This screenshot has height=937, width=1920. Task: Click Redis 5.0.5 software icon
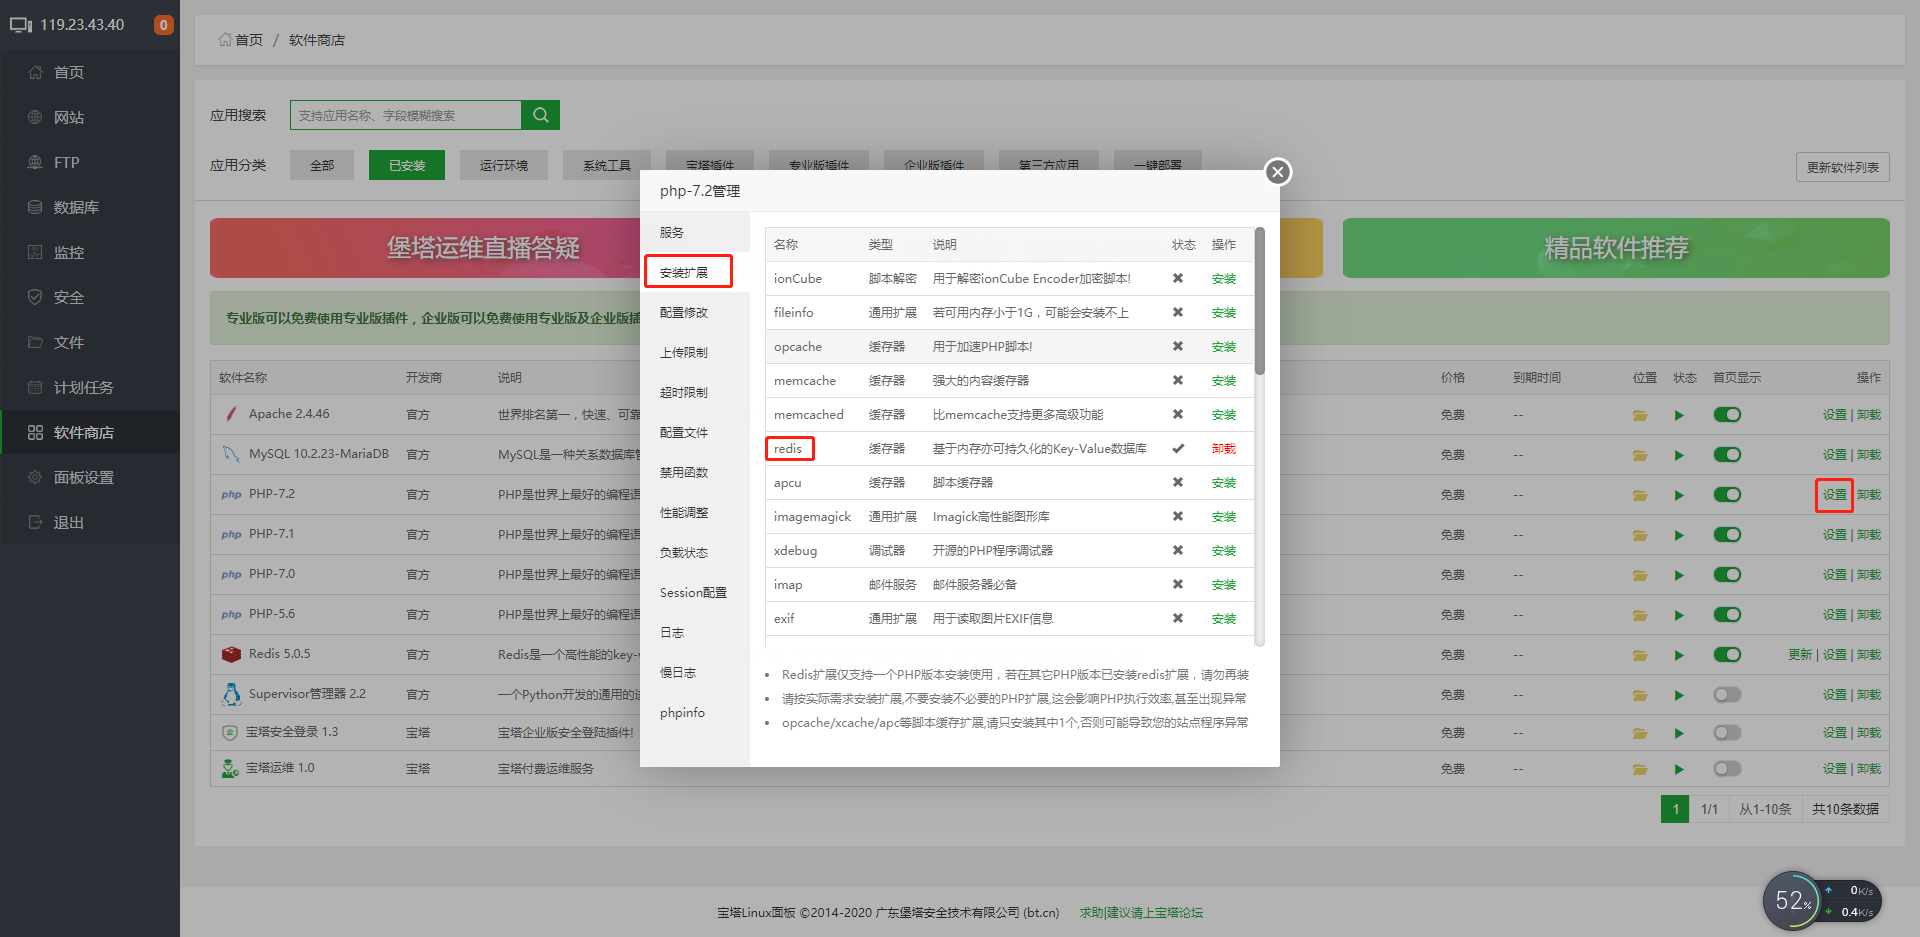[x=231, y=654]
